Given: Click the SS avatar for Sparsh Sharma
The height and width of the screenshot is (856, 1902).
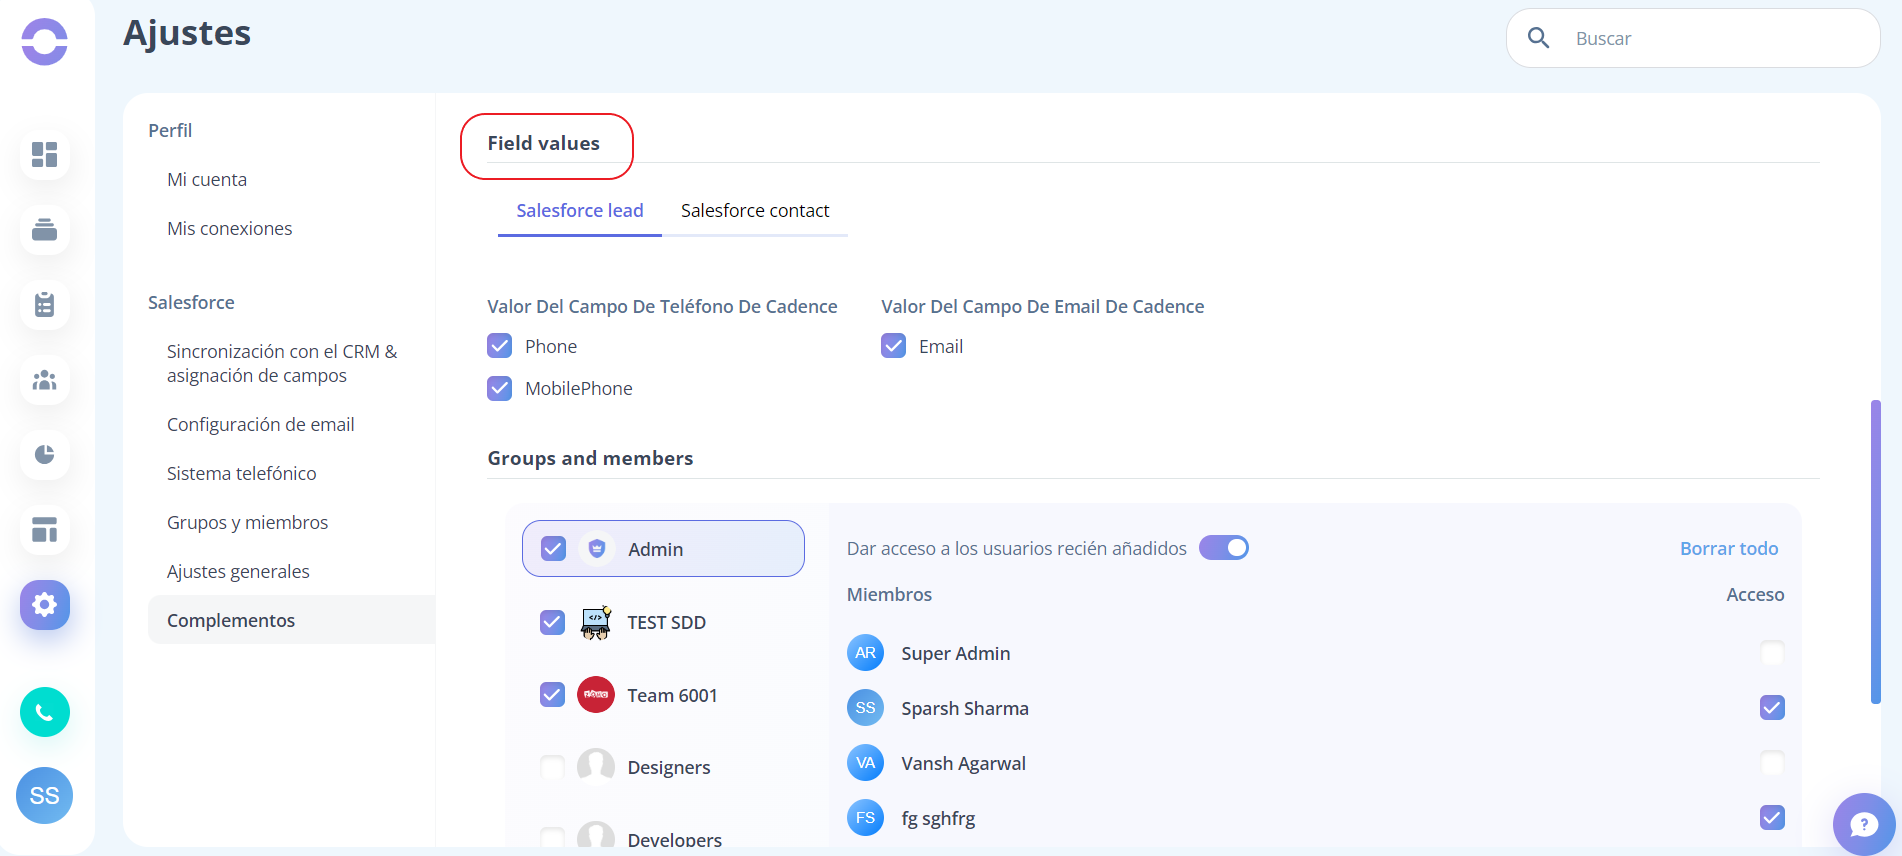Looking at the screenshot, I should click(x=865, y=708).
